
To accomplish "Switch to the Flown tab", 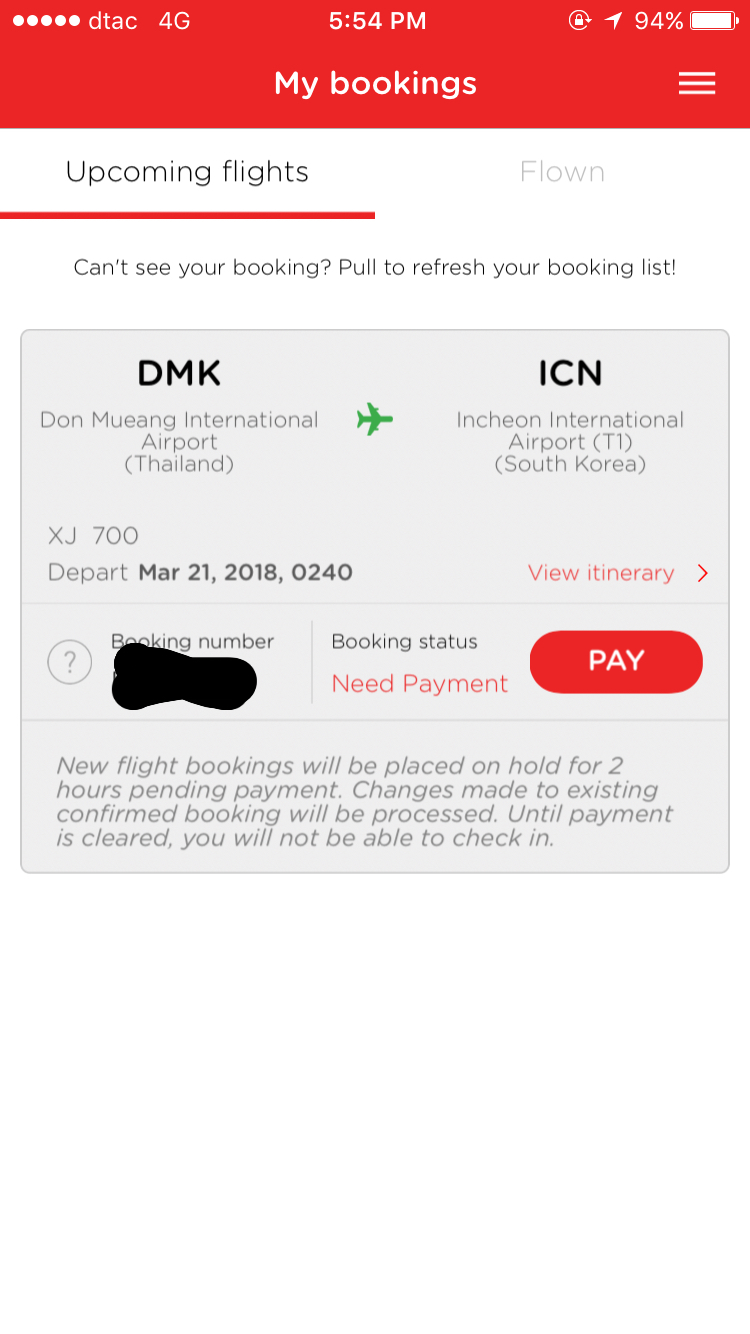I will [562, 172].
